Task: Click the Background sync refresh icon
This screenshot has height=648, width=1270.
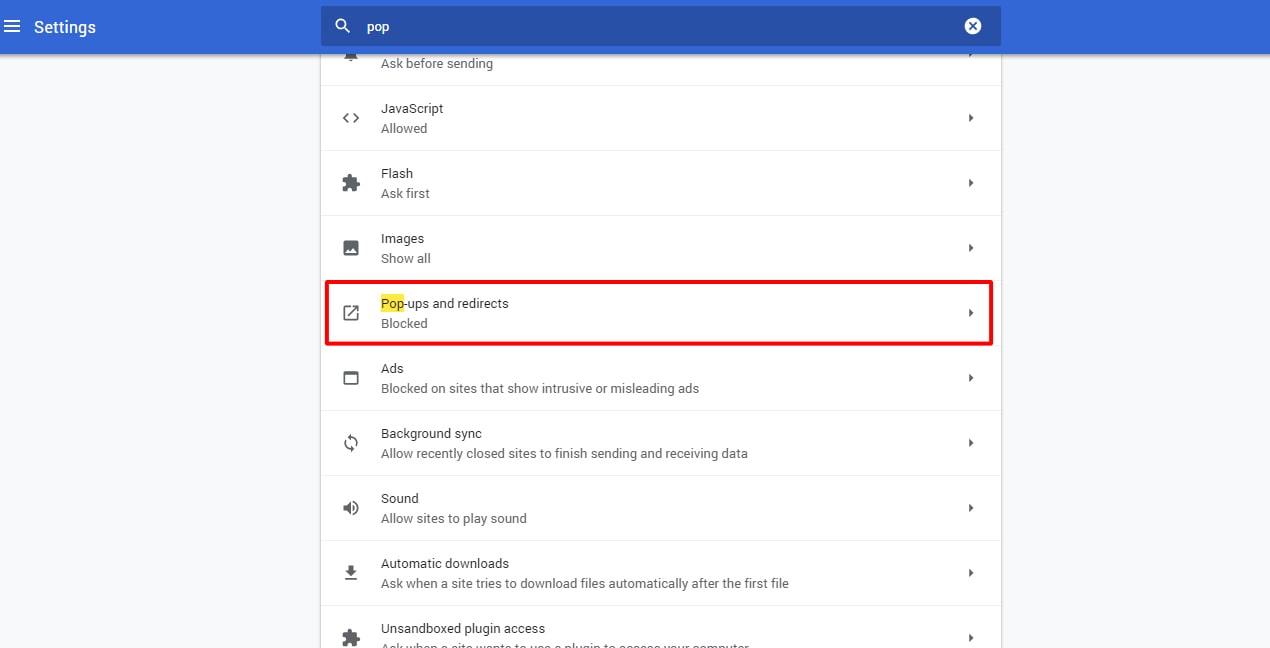Action: 351,442
